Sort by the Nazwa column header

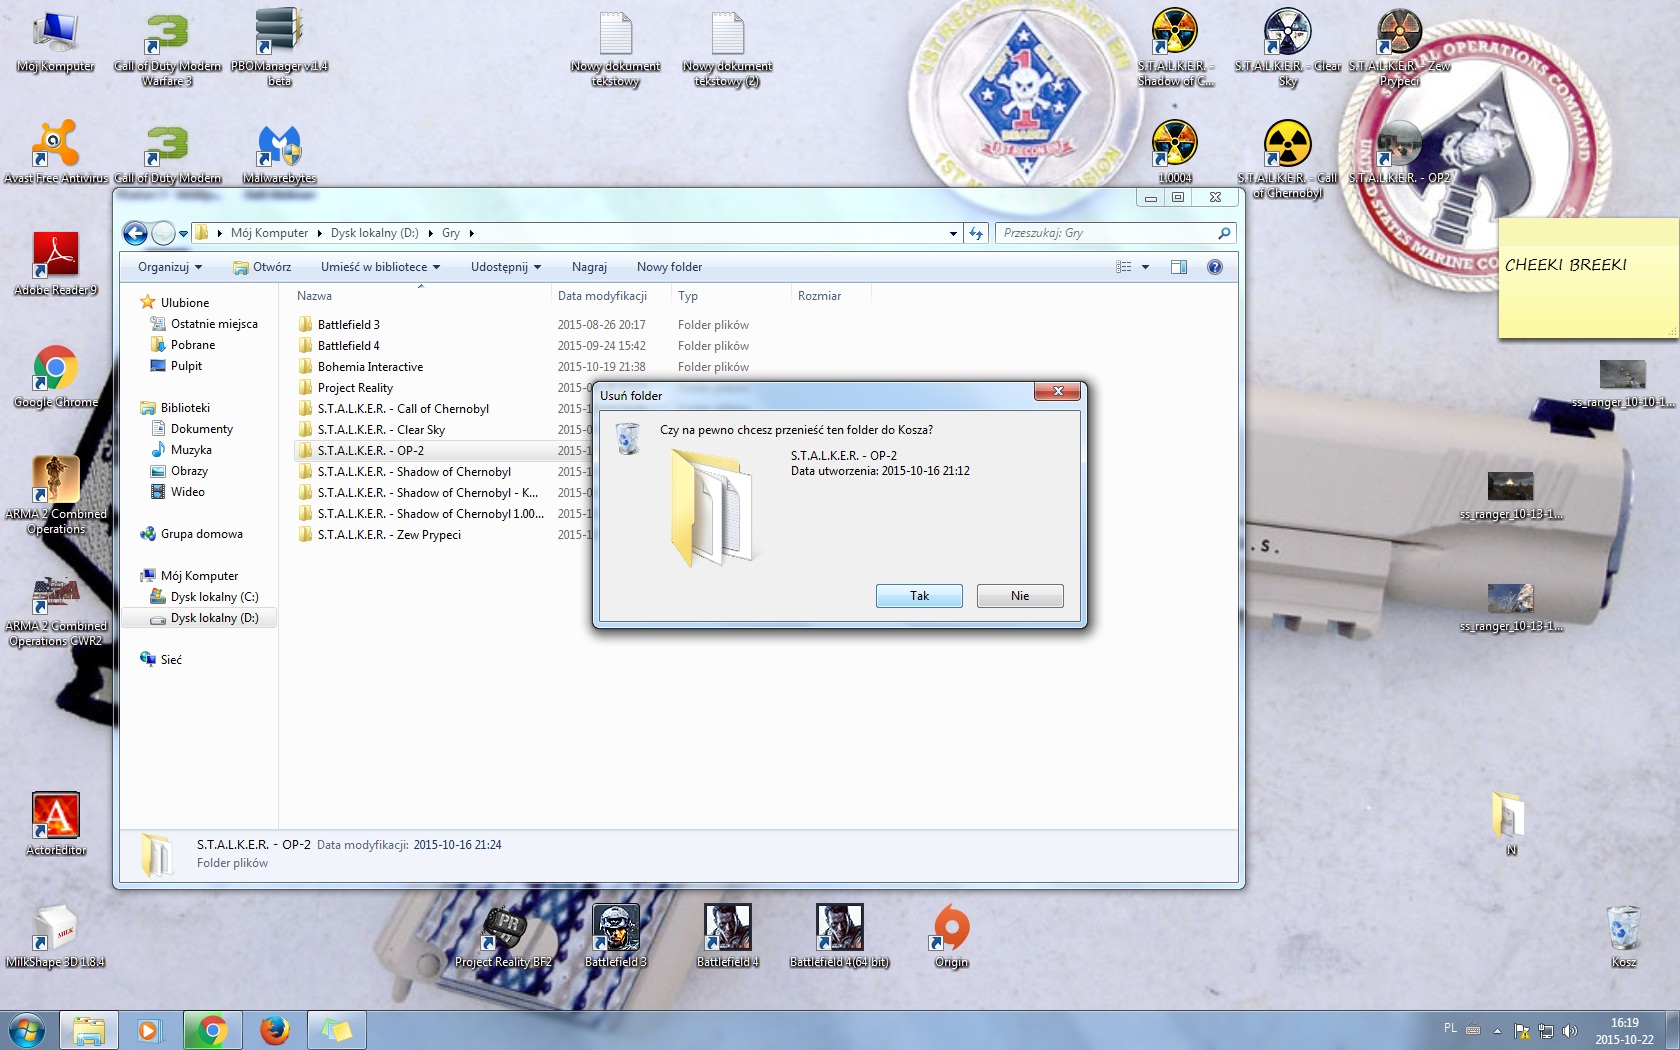(420, 296)
